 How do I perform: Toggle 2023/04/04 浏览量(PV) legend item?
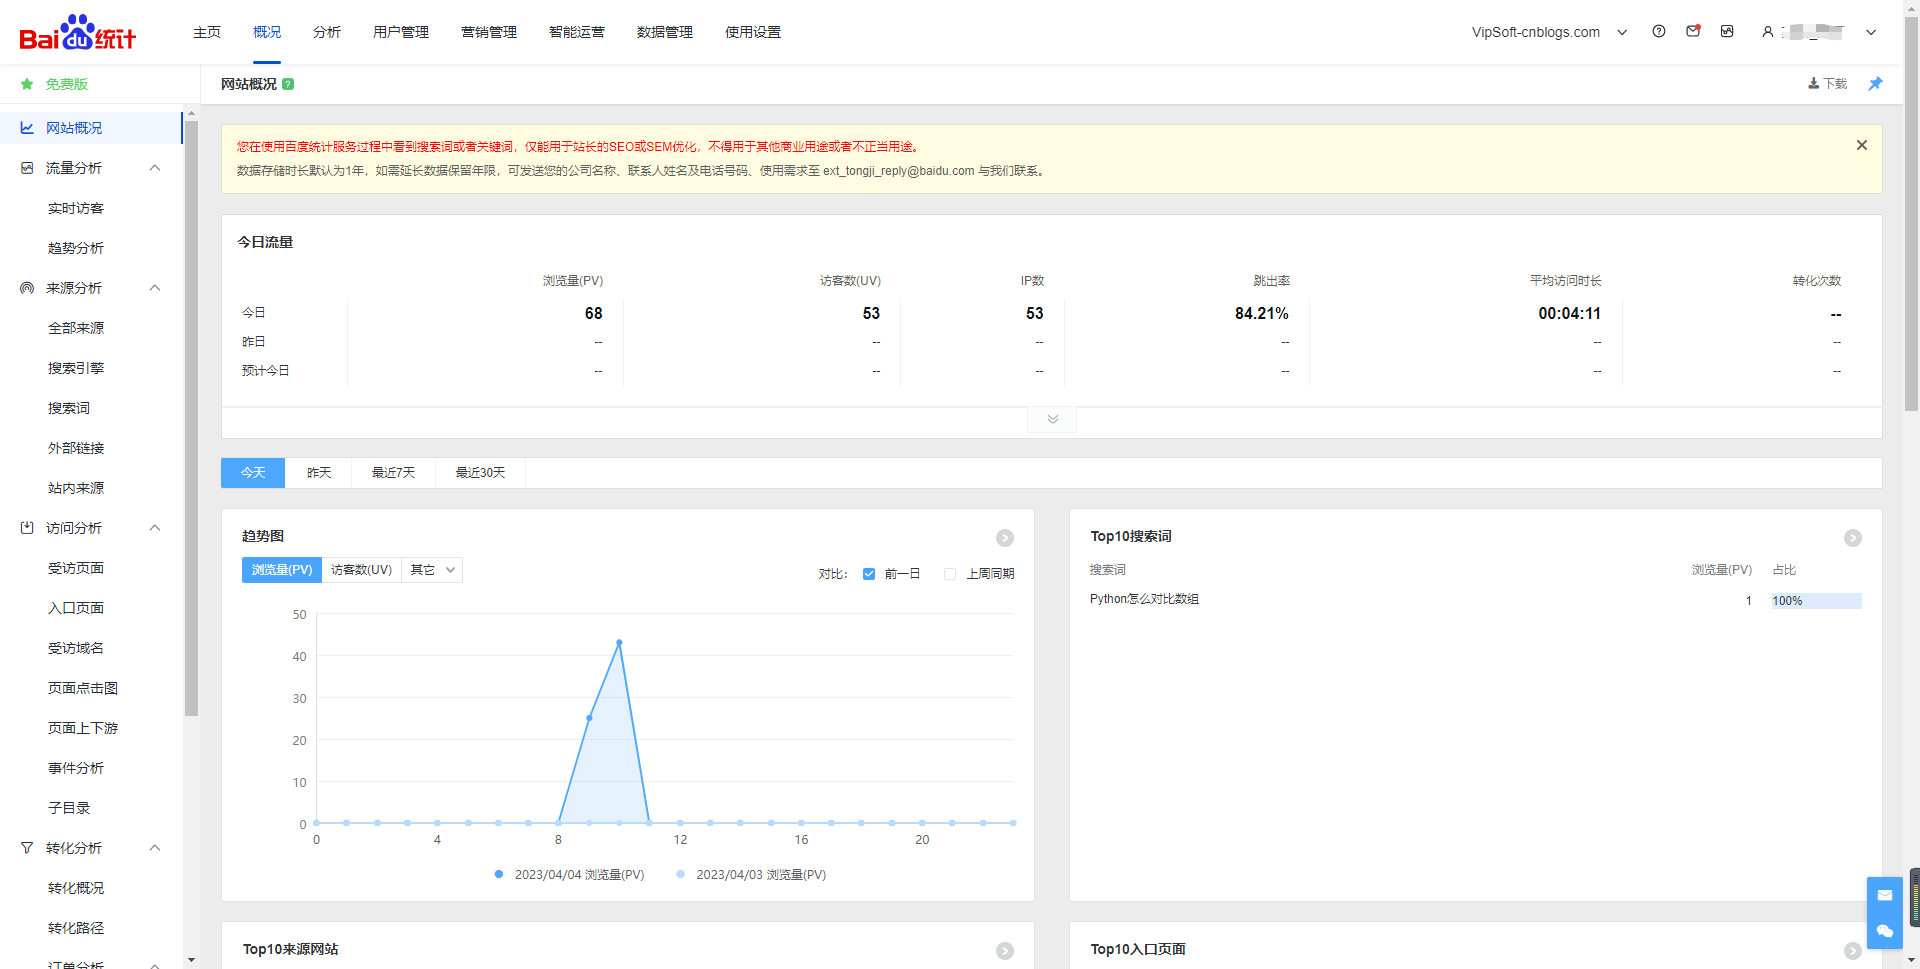(x=569, y=875)
